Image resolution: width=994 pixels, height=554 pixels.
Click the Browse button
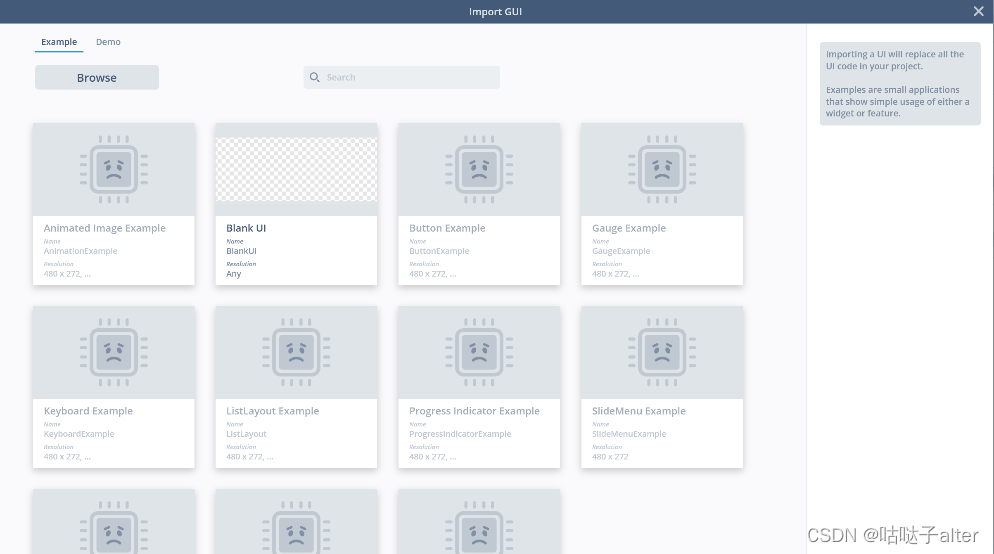click(x=97, y=77)
